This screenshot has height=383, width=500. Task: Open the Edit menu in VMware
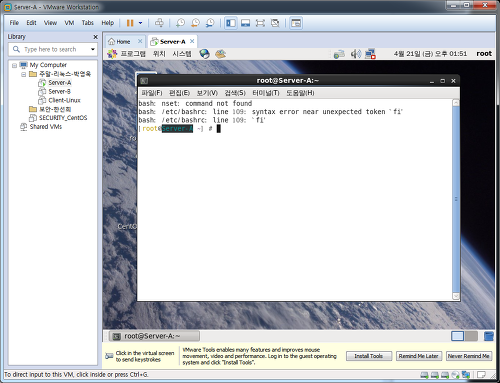coord(31,23)
